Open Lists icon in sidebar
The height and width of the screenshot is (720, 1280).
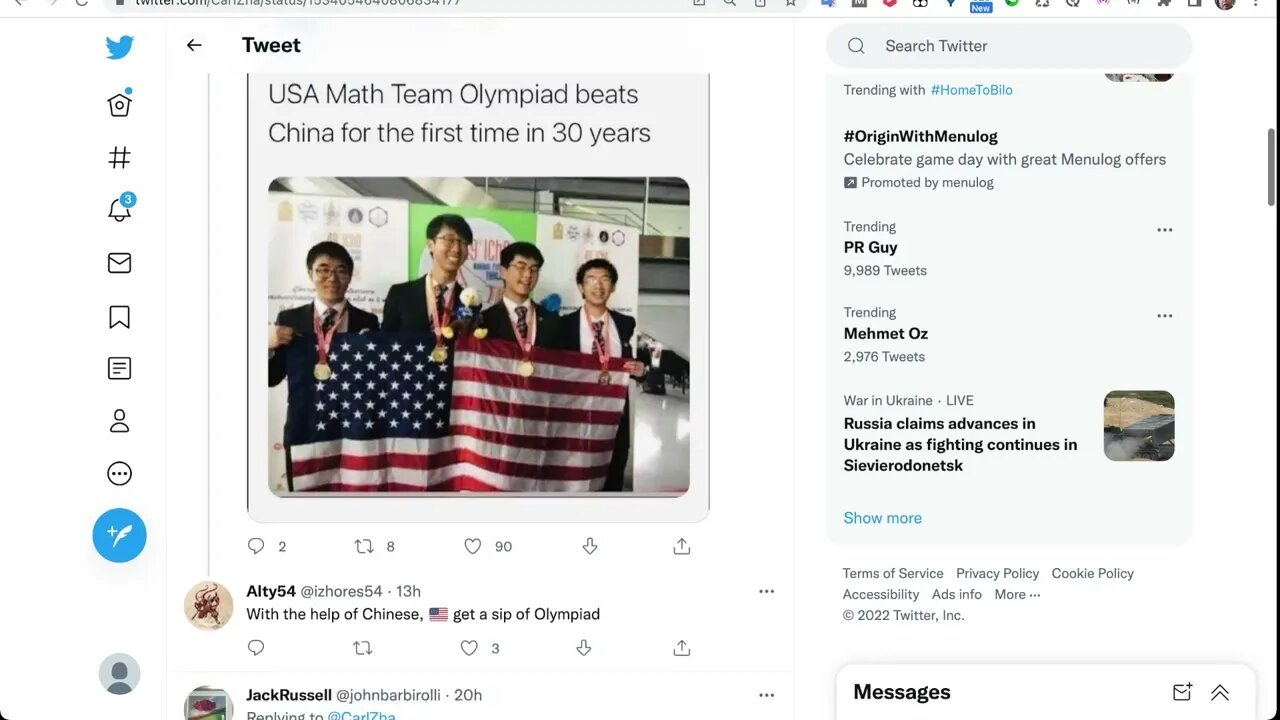click(x=119, y=368)
